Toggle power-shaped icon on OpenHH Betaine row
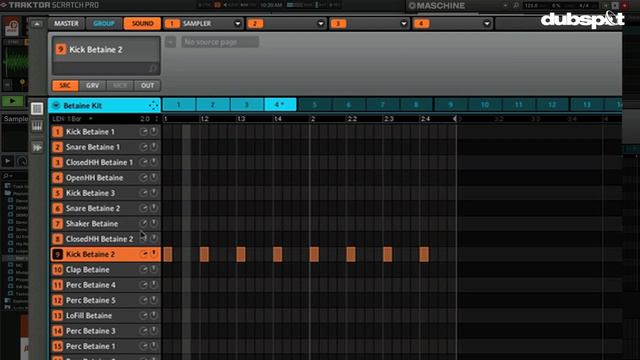This screenshot has height=360, width=640. (x=153, y=178)
